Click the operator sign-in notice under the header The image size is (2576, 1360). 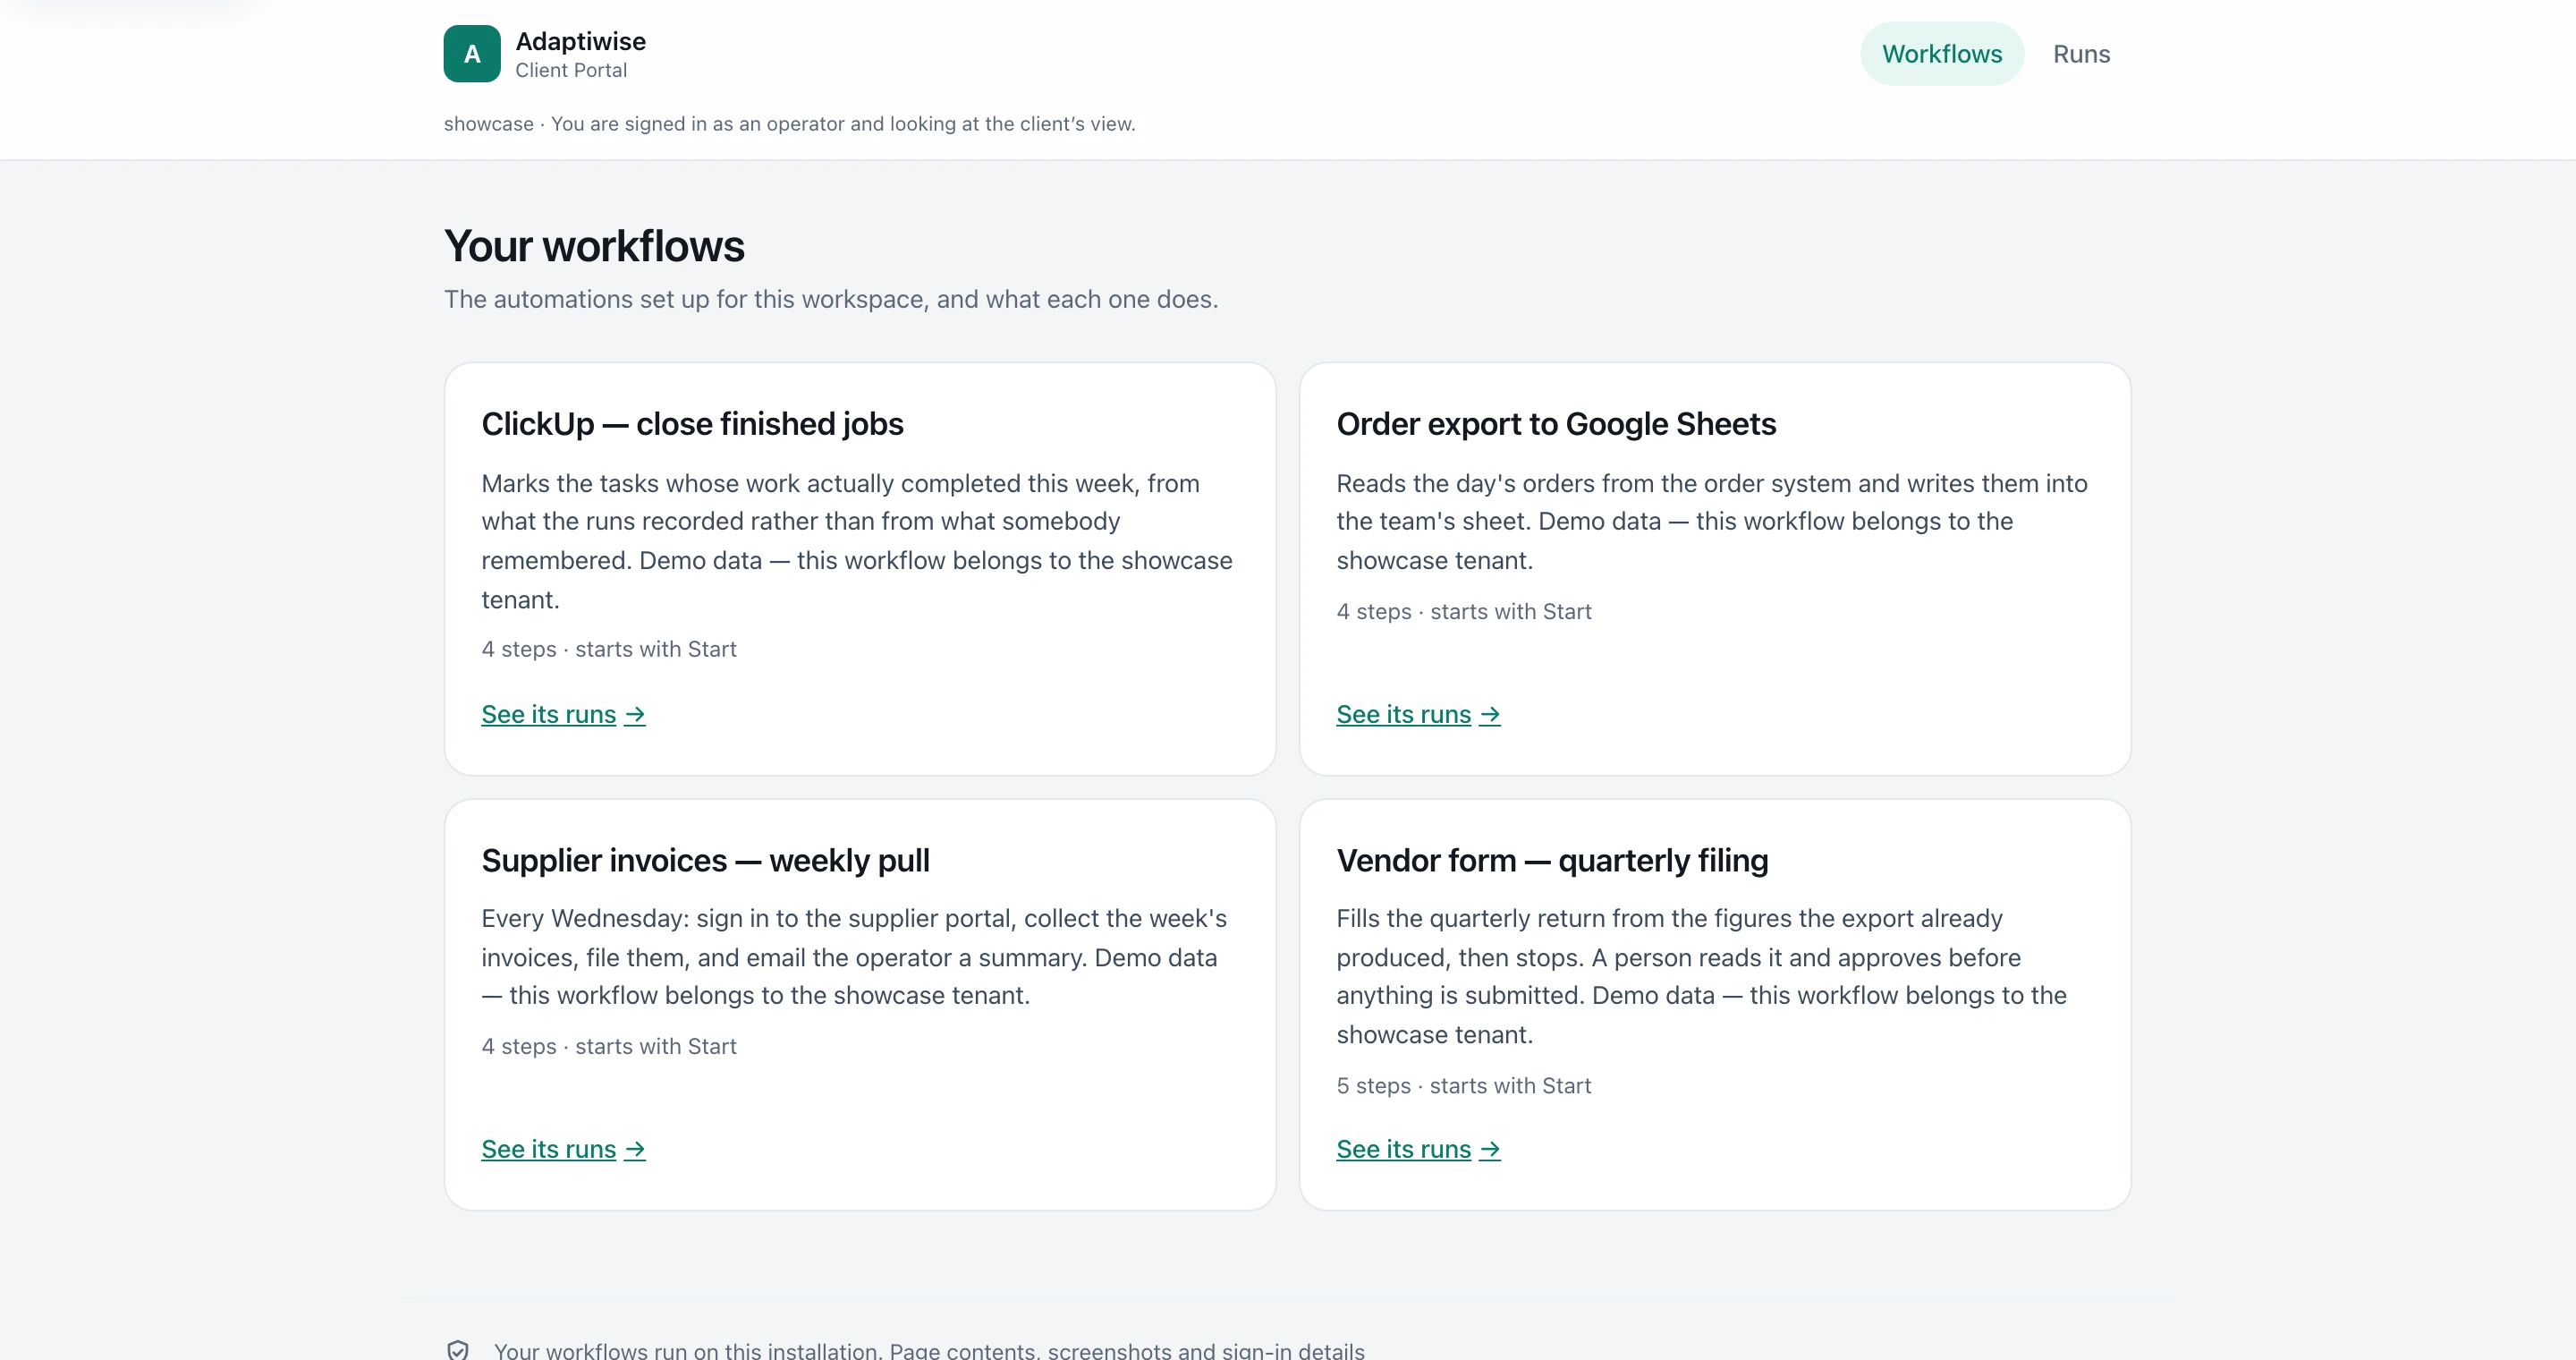(x=789, y=124)
